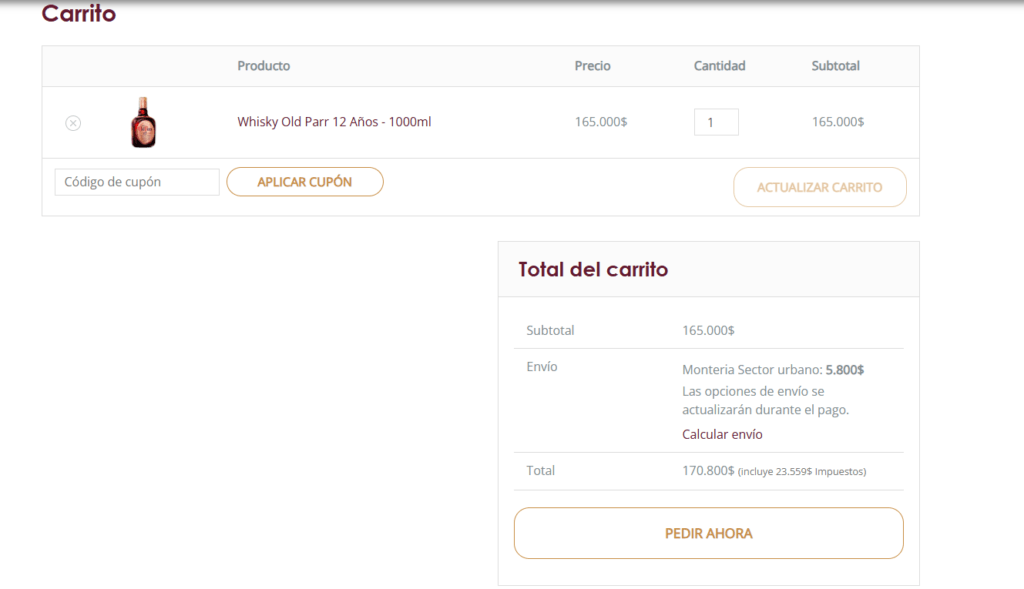The width and height of the screenshot is (1024, 589).
Task: Proceed to checkout with PEDIR AHORA
Action: point(709,533)
